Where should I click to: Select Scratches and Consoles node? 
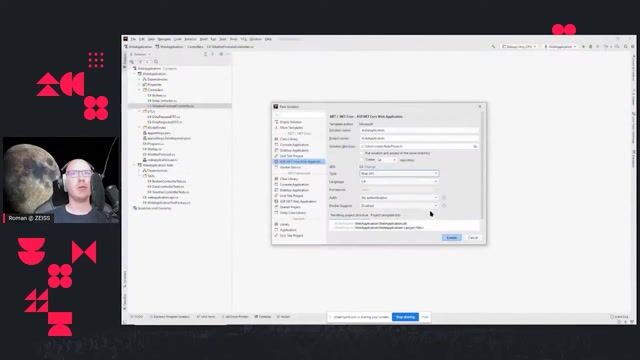tap(152, 208)
